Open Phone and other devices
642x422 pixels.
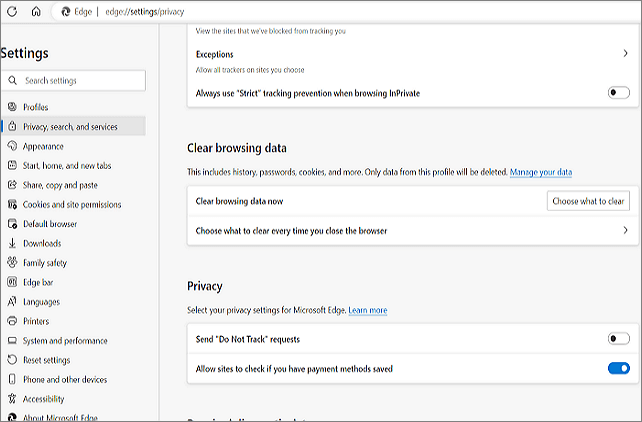click(x=65, y=379)
